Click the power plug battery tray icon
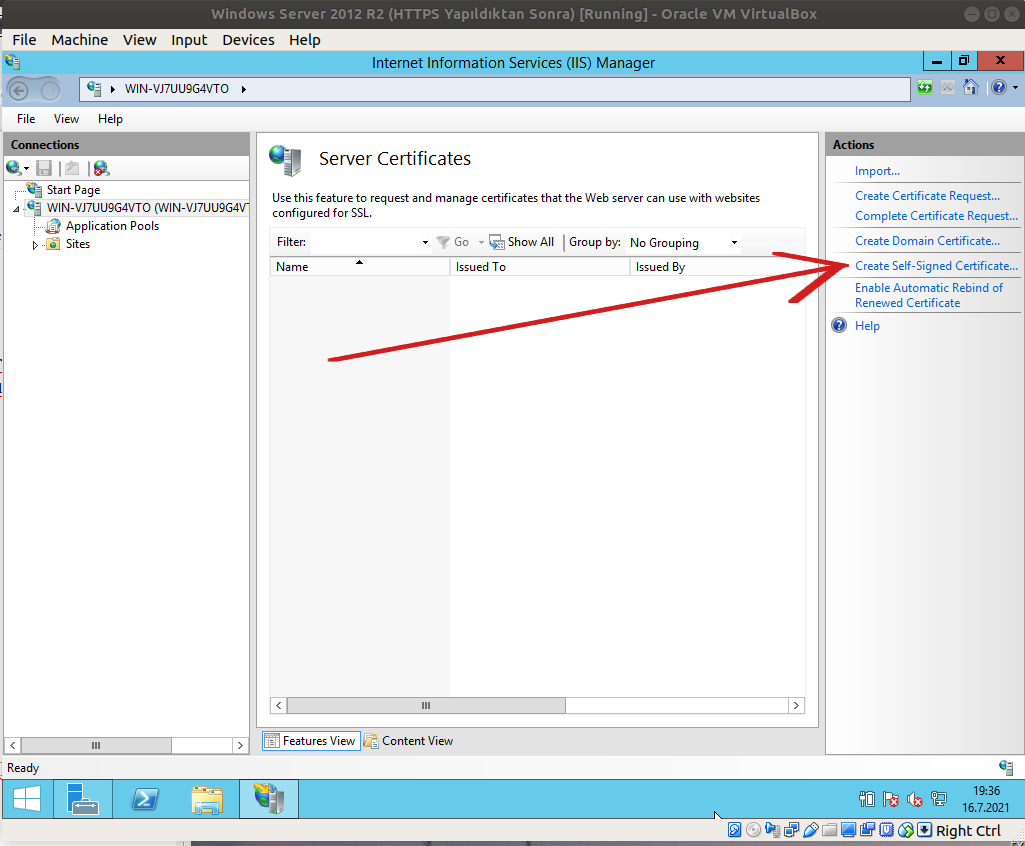This screenshot has width=1025, height=846. click(x=867, y=799)
